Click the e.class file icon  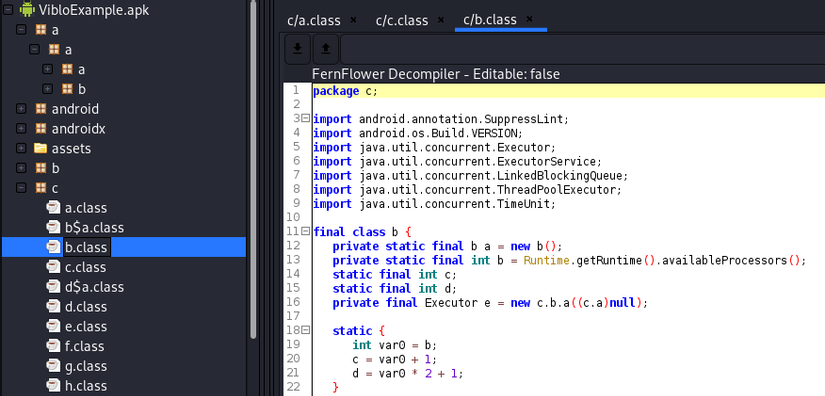click(x=53, y=326)
